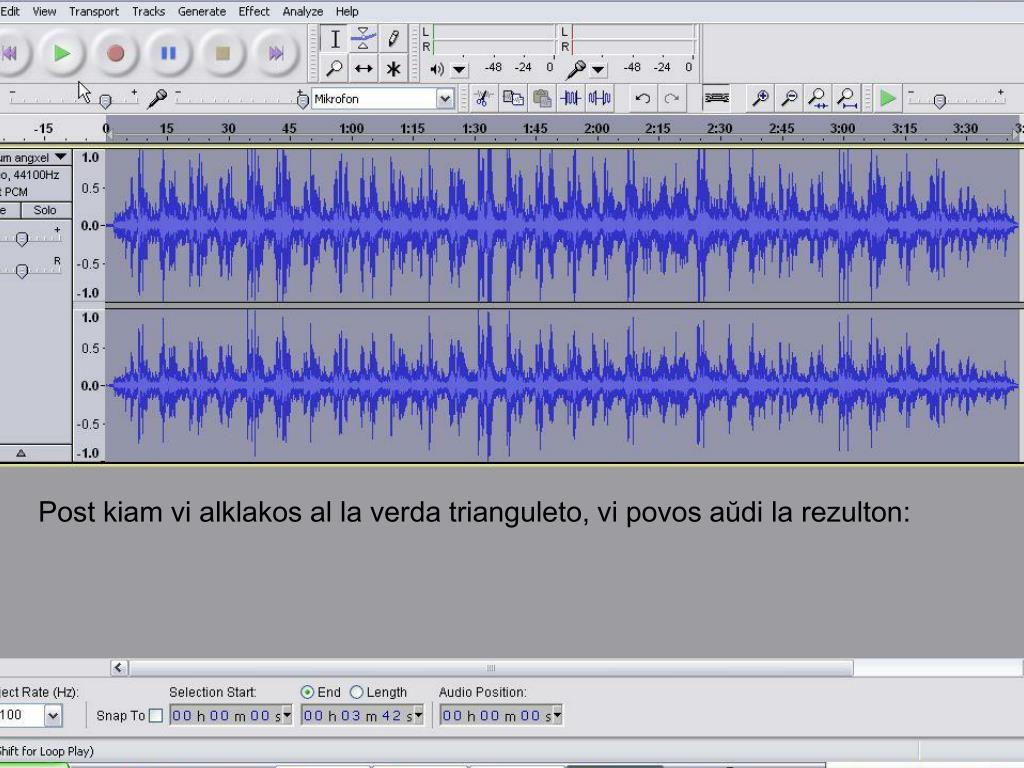Select the Length radio button
Screen dimensions: 1024x768
pyautogui.click(x=357, y=692)
